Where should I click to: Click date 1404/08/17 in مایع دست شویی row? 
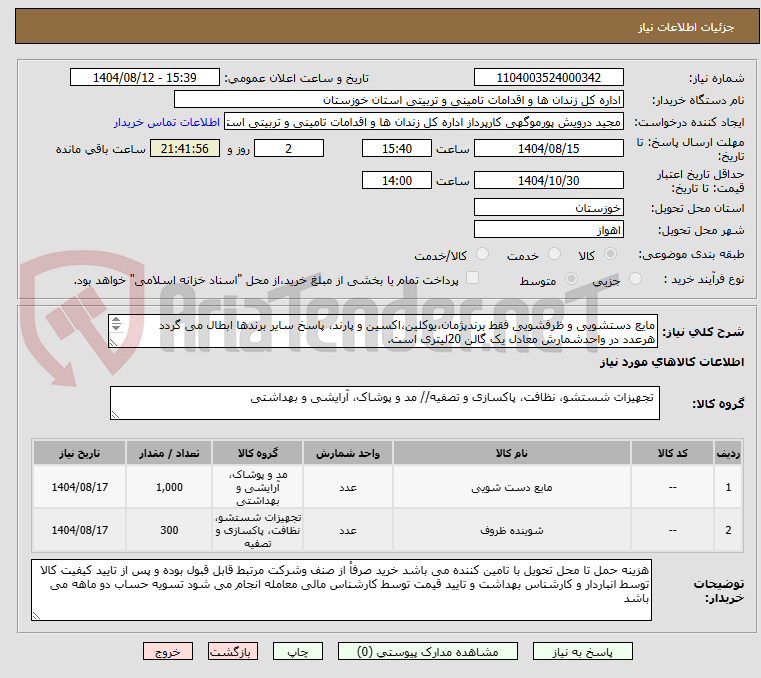[80, 487]
